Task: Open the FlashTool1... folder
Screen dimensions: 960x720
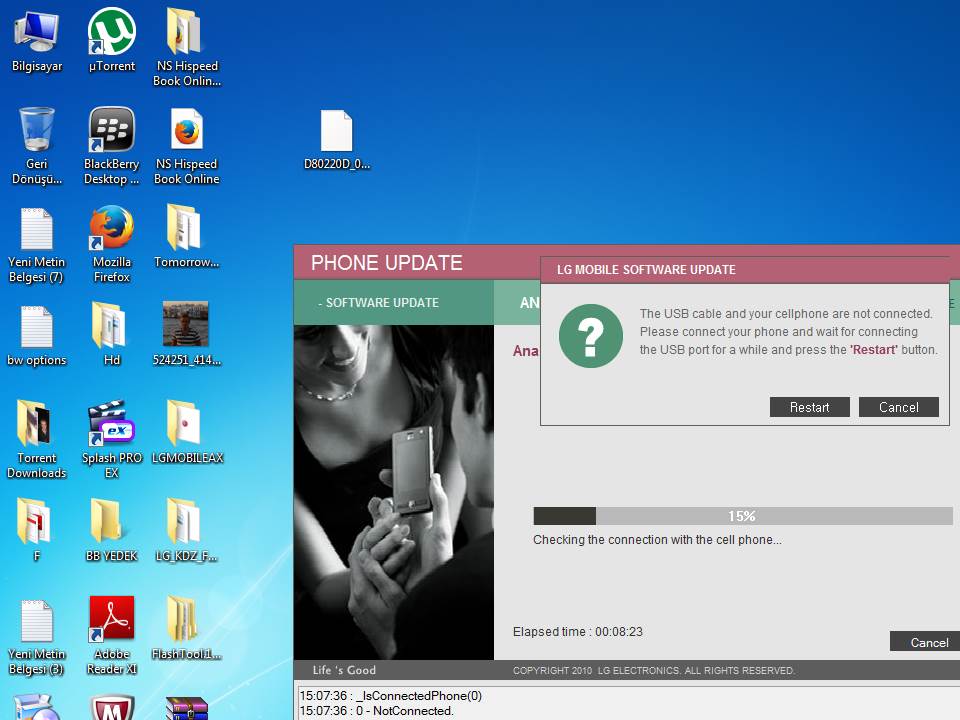Action: (x=187, y=628)
